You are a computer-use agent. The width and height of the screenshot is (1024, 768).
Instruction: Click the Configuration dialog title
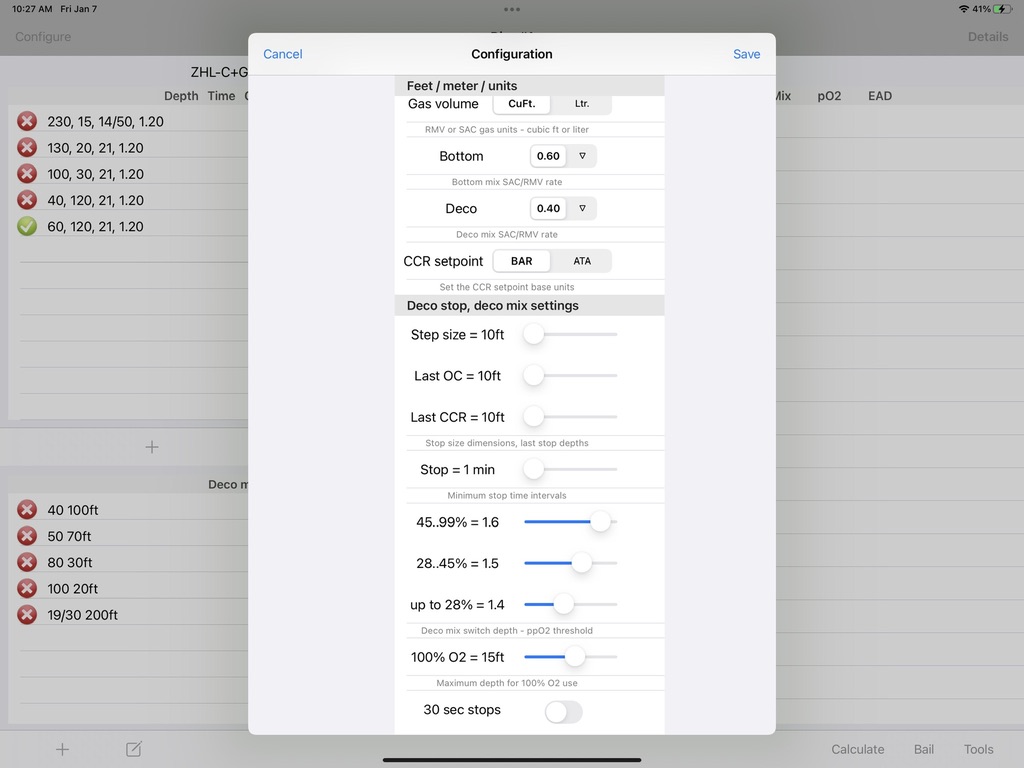tap(512, 54)
